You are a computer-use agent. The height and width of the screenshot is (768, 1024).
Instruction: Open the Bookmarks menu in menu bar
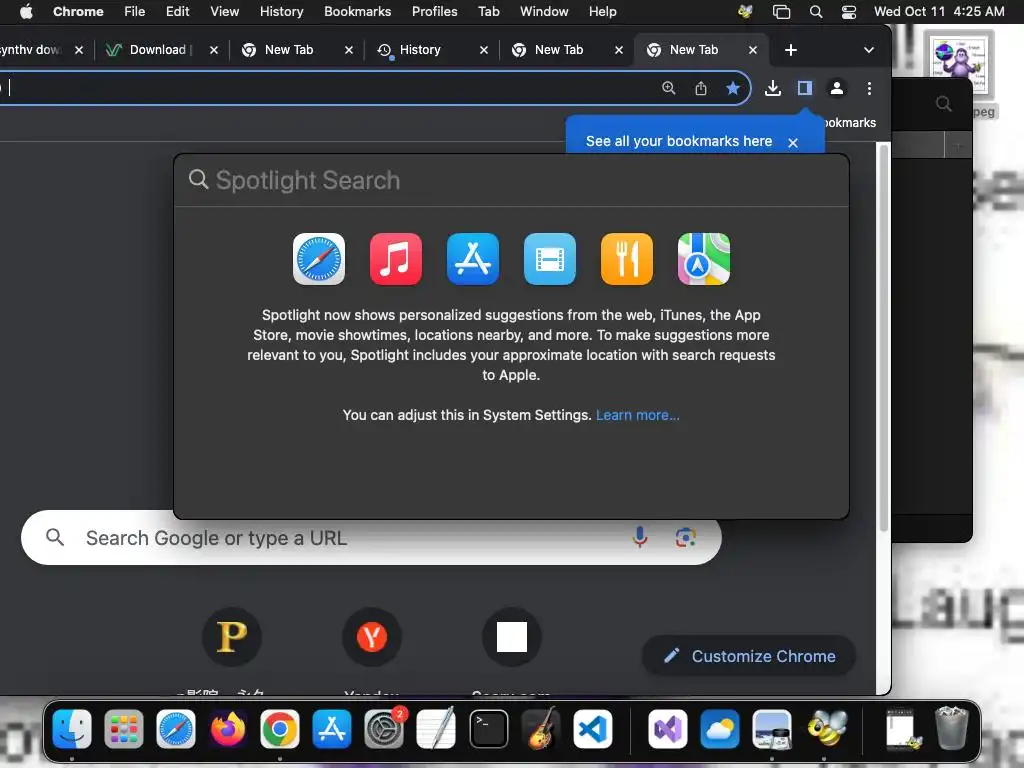coord(357,12)
